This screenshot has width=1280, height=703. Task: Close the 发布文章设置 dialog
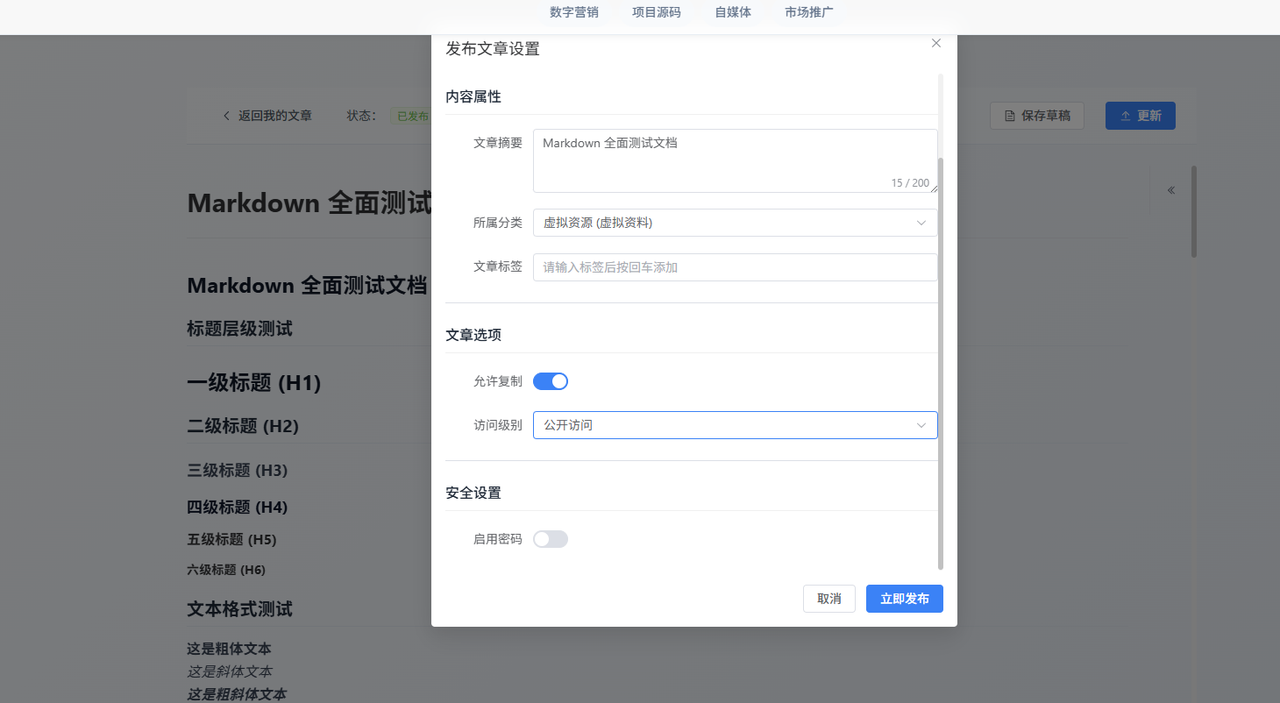(936, 43)
